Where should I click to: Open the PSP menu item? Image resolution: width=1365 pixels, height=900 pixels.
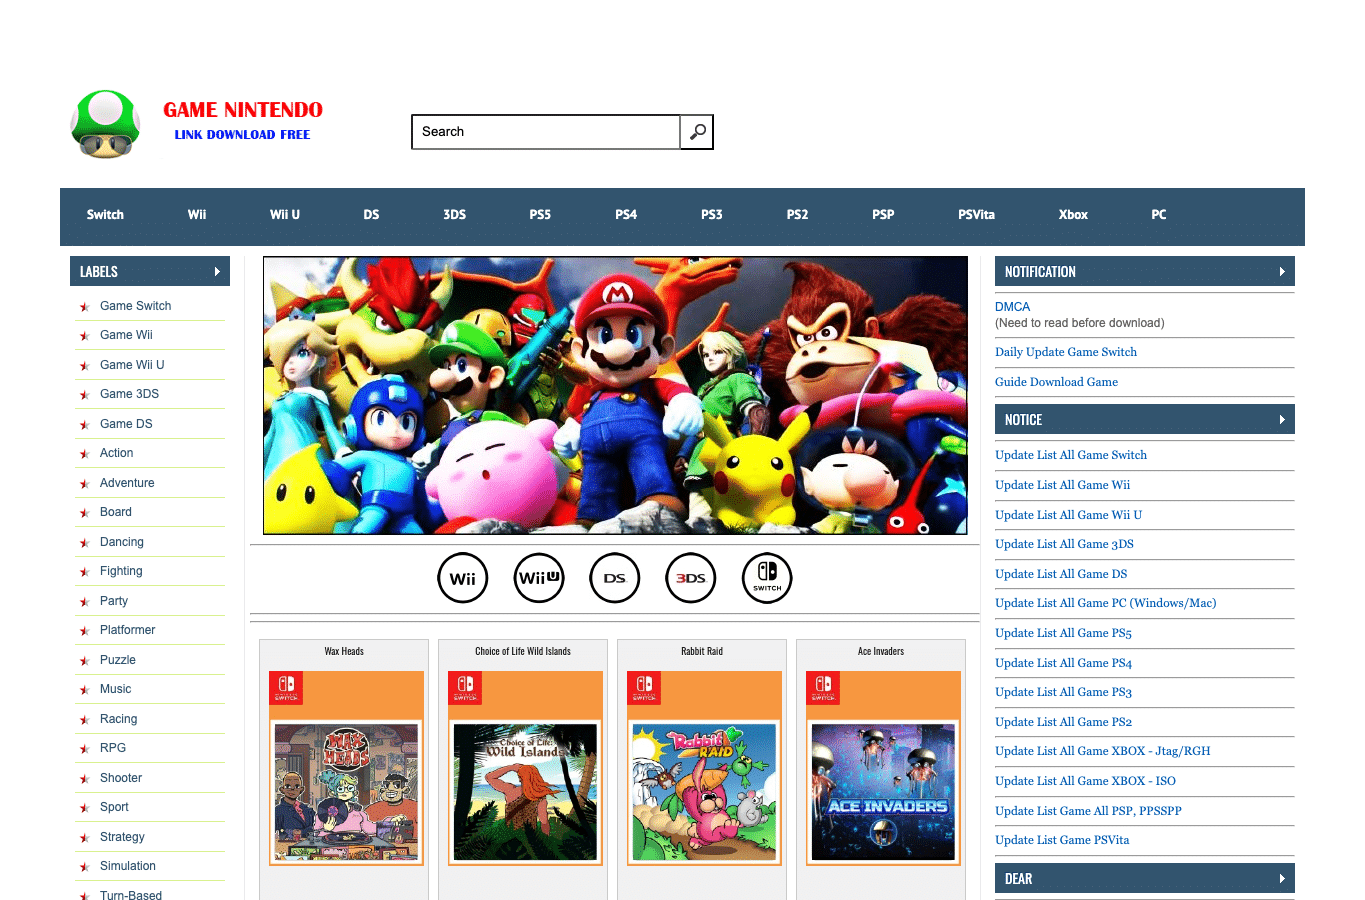tap(883, 215)
